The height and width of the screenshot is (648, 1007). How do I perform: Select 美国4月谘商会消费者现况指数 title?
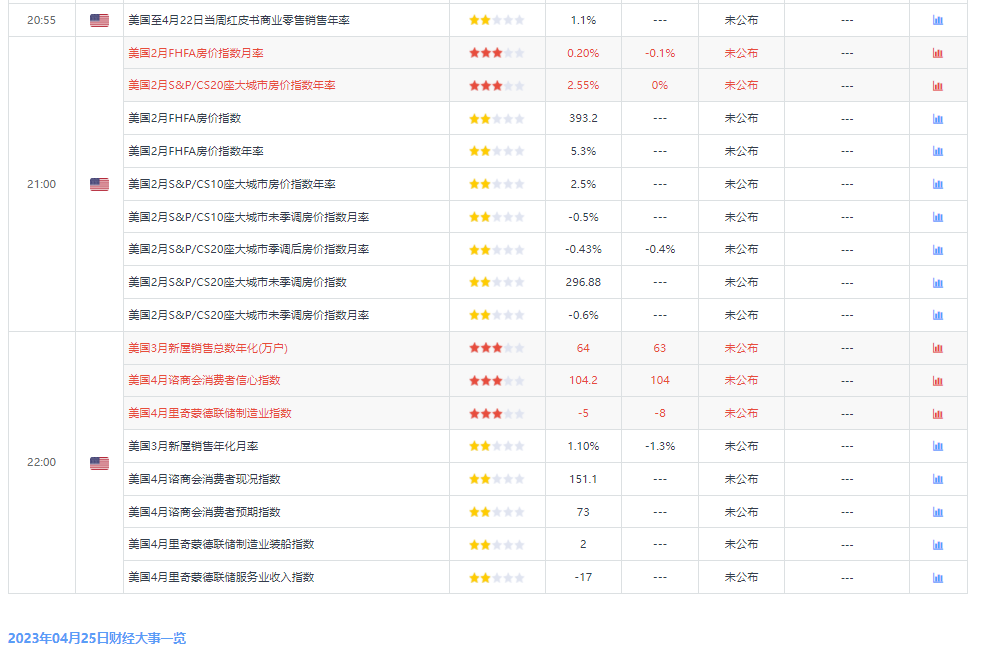pyautogui.click(x=204, y=479)
